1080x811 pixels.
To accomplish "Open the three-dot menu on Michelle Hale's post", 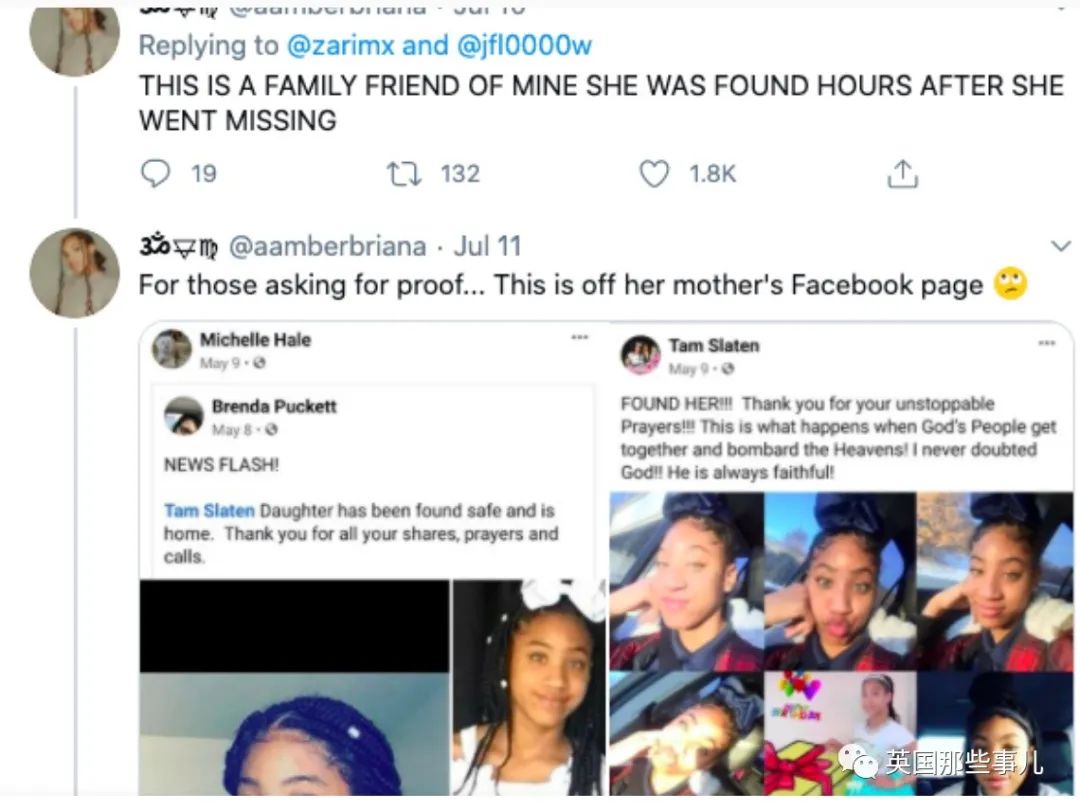I will 580,338.
